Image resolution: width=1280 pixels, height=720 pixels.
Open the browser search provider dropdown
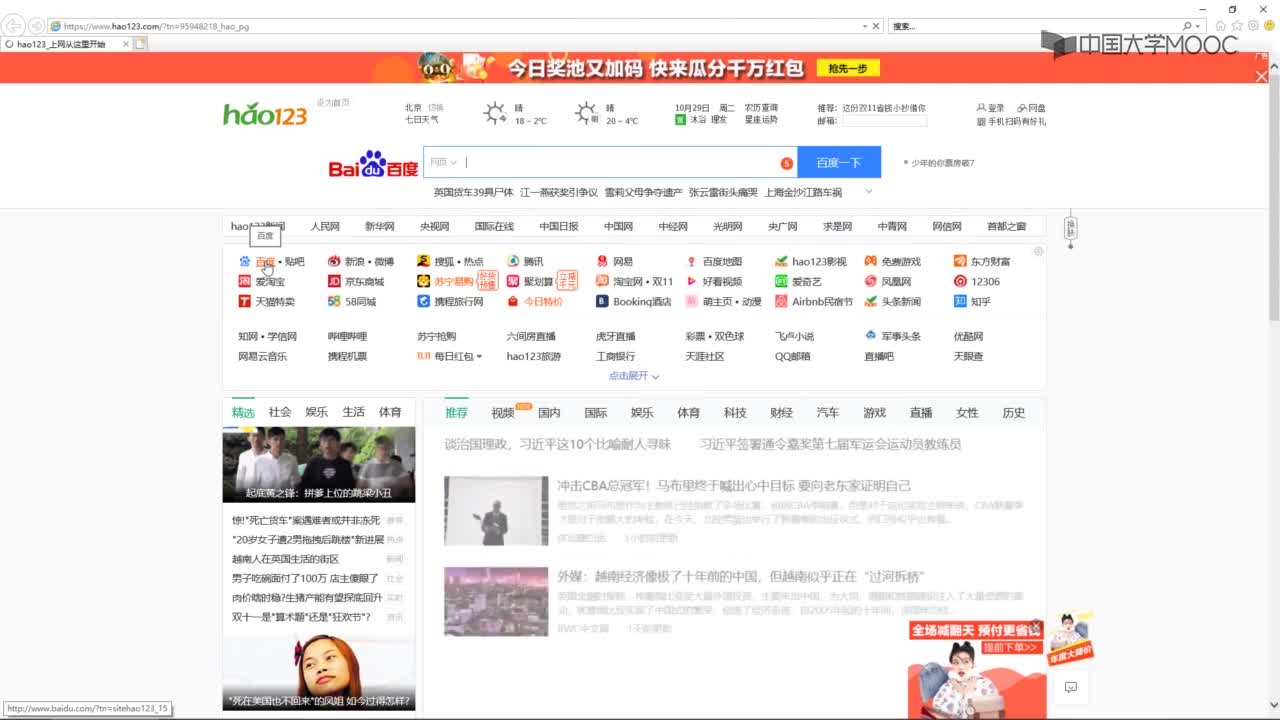pyautogui.click(x=1199, y=26)
